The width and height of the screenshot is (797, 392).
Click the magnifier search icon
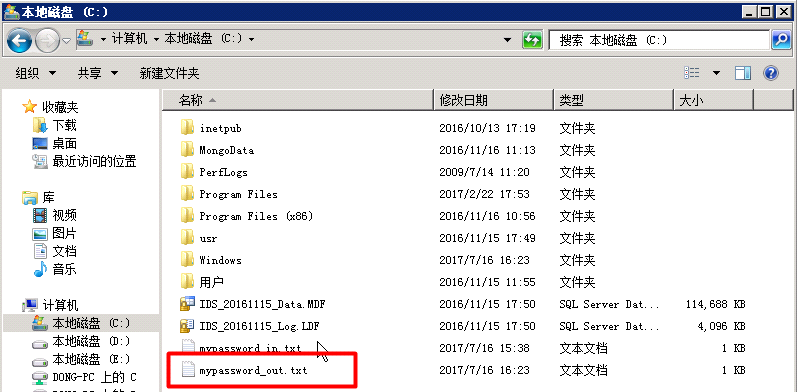tap(781, 40)
